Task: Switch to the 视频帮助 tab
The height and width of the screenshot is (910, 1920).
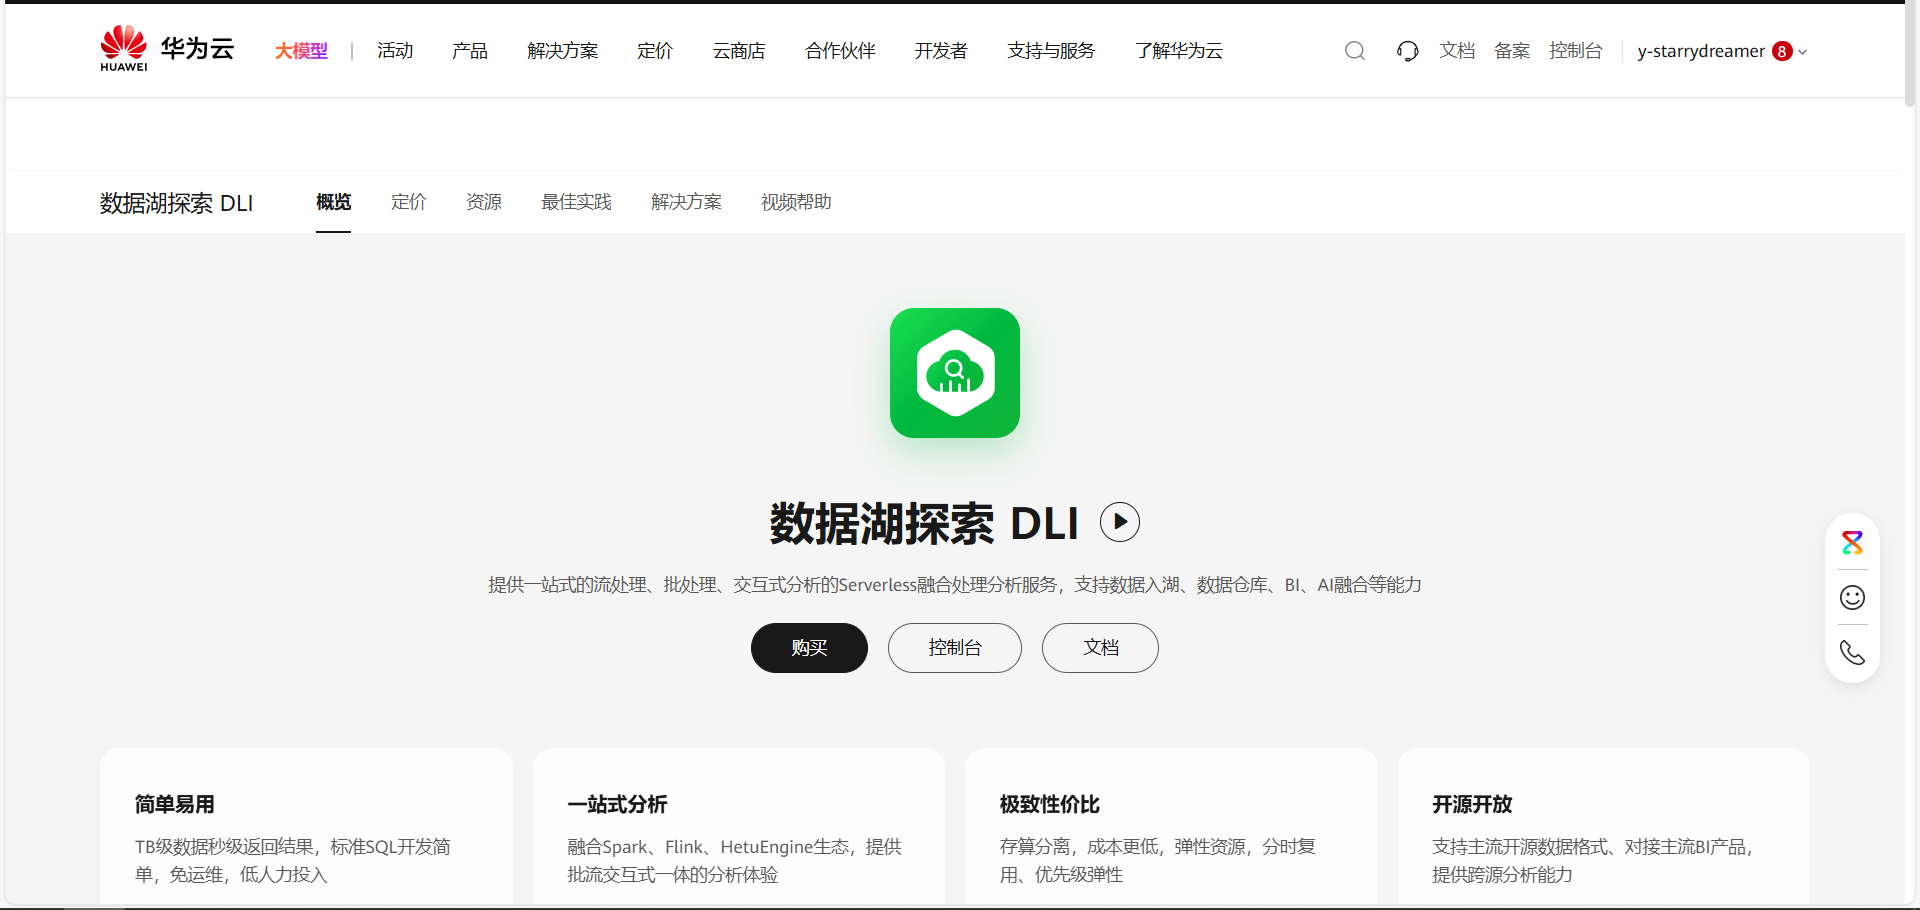Action: (796, 202)
